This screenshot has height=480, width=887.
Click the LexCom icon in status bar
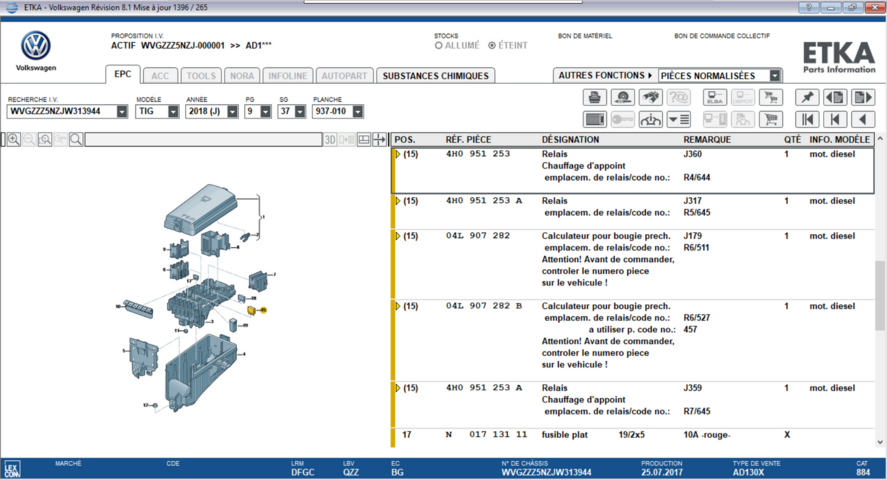pyautogui.click(x=12, y=469)
